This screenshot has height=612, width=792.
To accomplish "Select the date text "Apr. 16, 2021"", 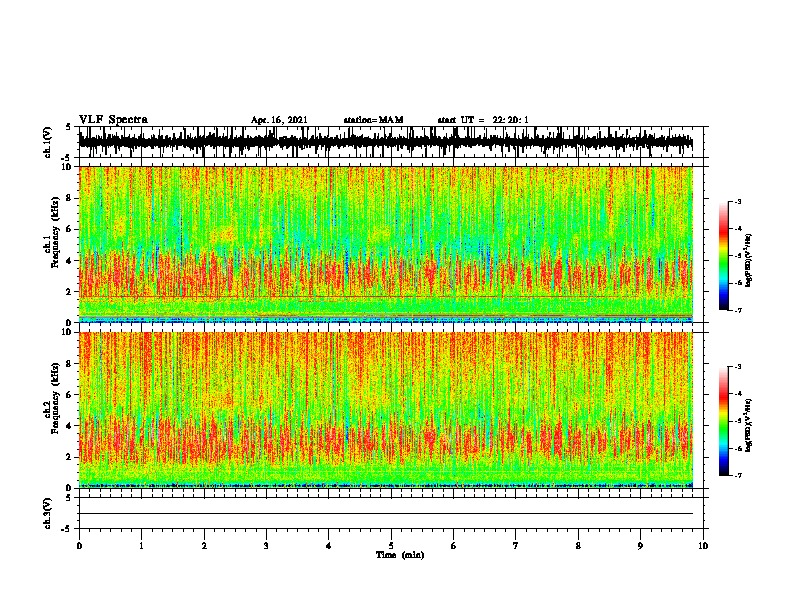I will (x=279, y=120).
